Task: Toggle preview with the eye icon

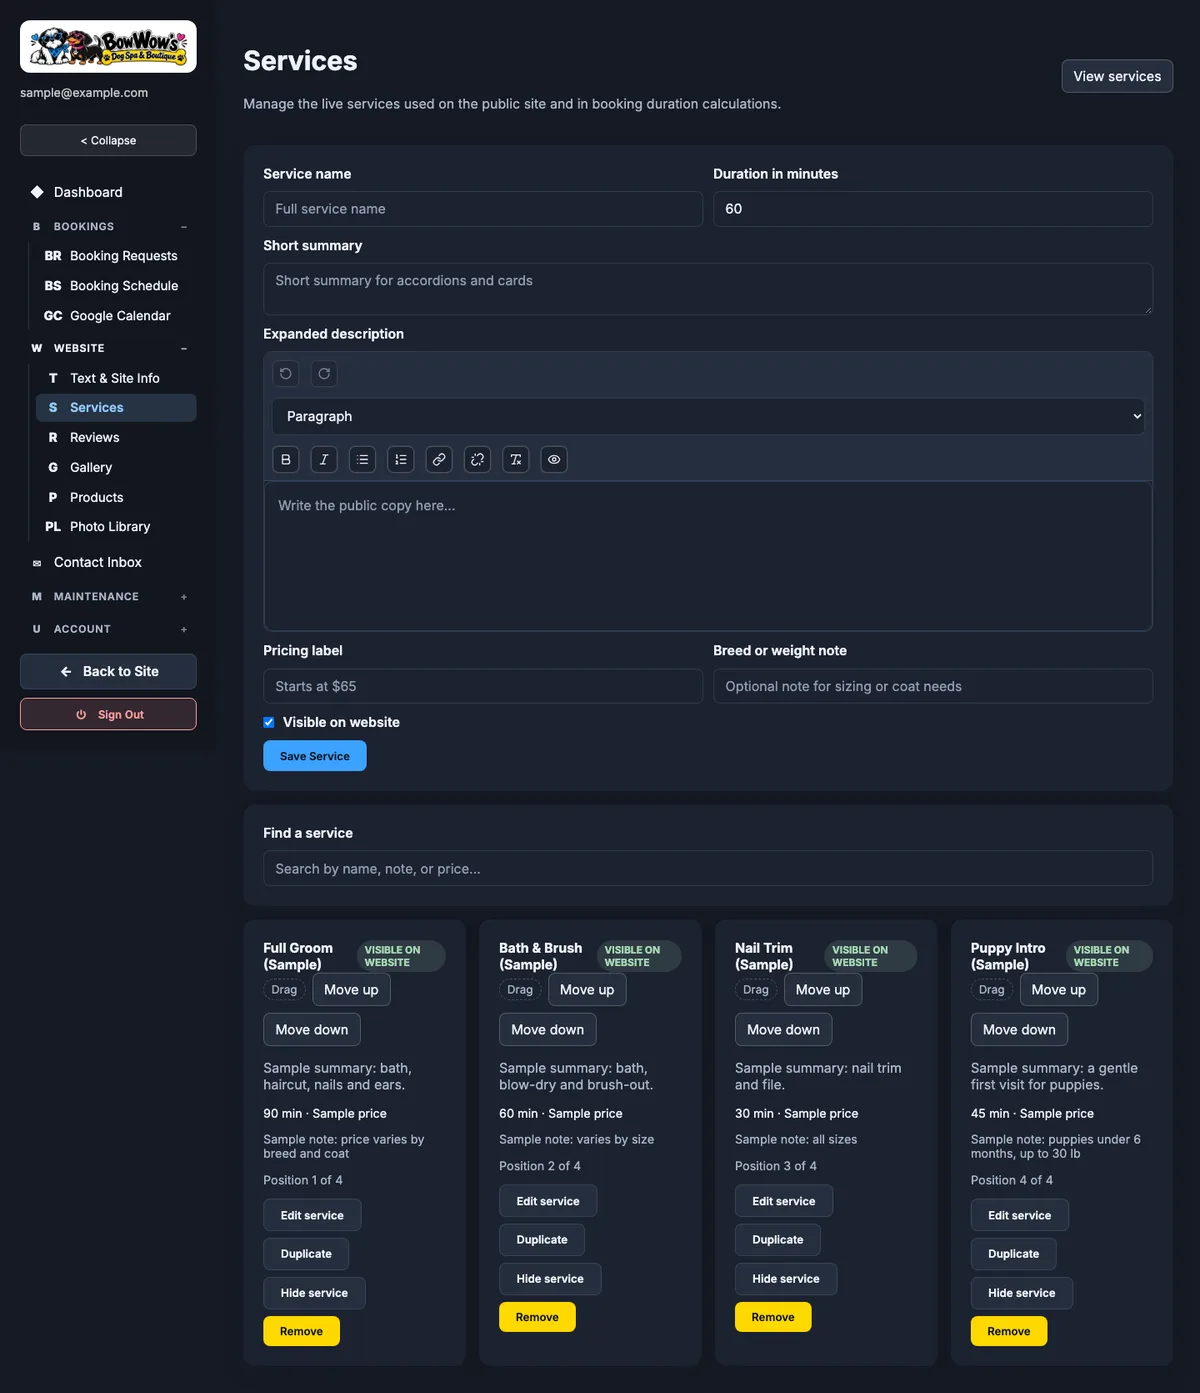Action: pyautogui.click(x=554, y=459)
